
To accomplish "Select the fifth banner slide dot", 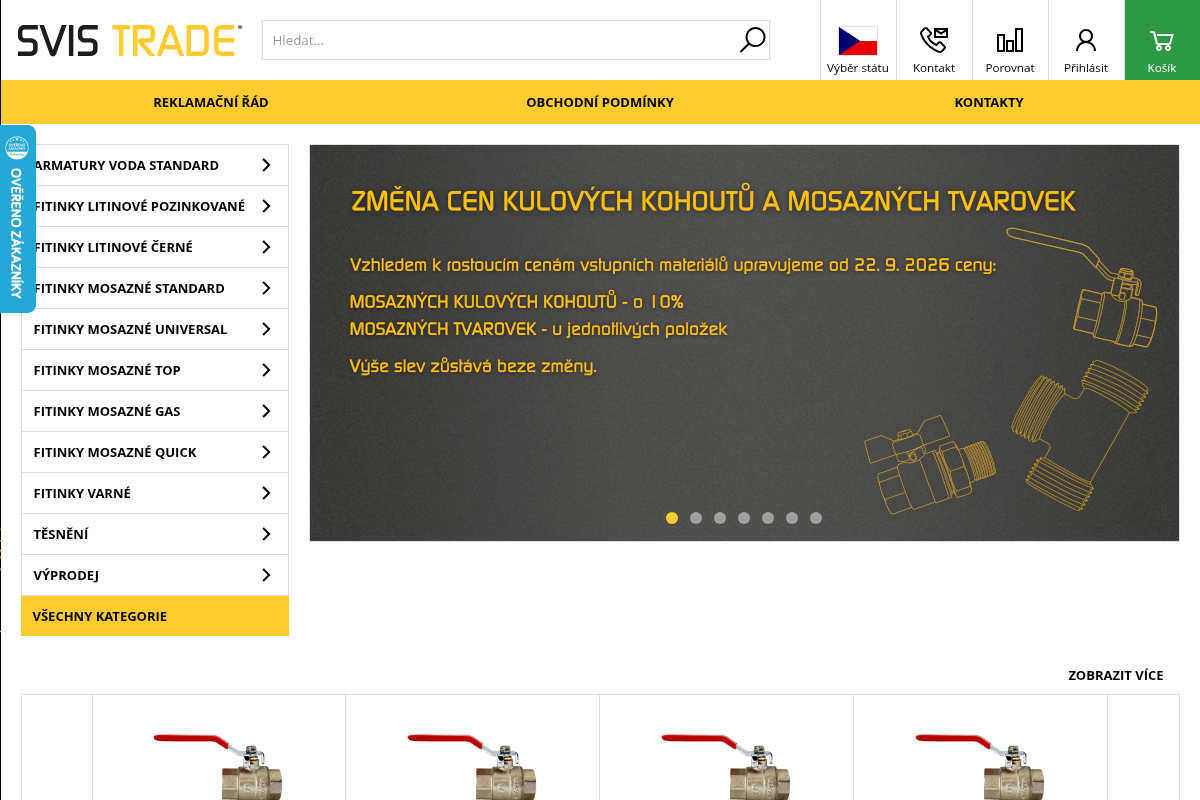I will pyautogui.click(x=768, y=518).
